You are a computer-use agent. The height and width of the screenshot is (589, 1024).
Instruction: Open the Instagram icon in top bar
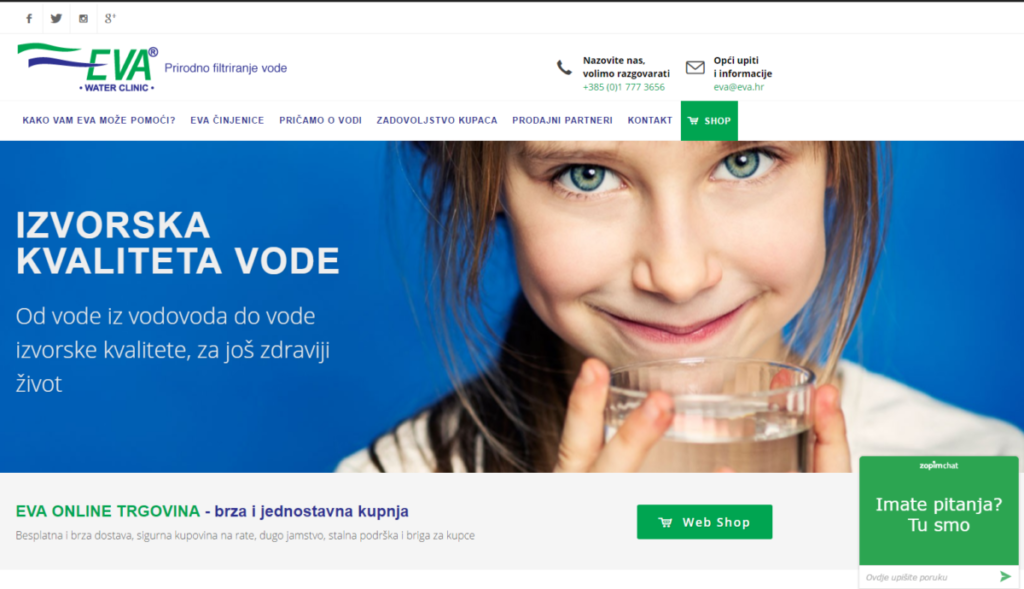pos(83,18)
